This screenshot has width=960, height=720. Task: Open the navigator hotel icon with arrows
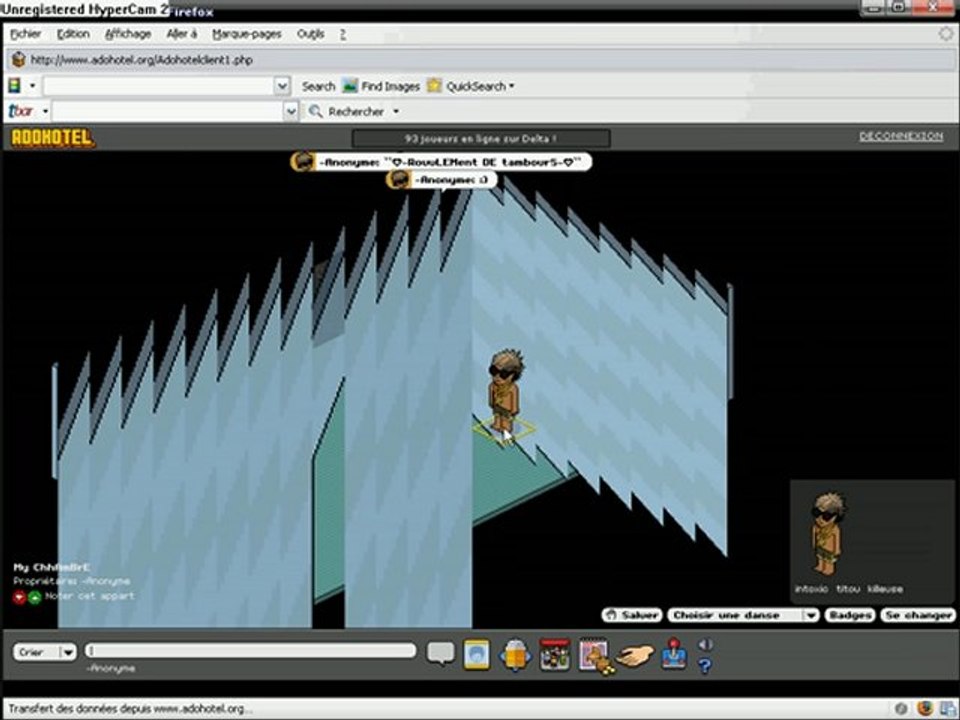(x=516, y=654)
